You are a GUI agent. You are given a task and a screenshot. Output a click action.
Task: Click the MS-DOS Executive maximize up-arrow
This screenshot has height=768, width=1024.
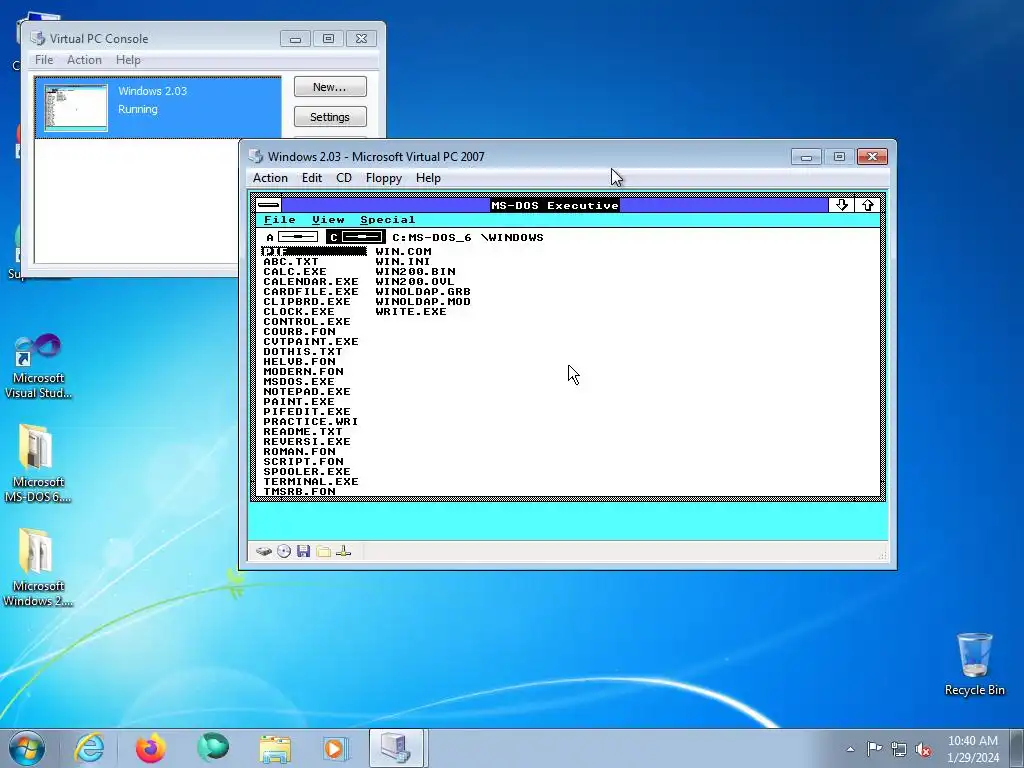tap(867, 205)
